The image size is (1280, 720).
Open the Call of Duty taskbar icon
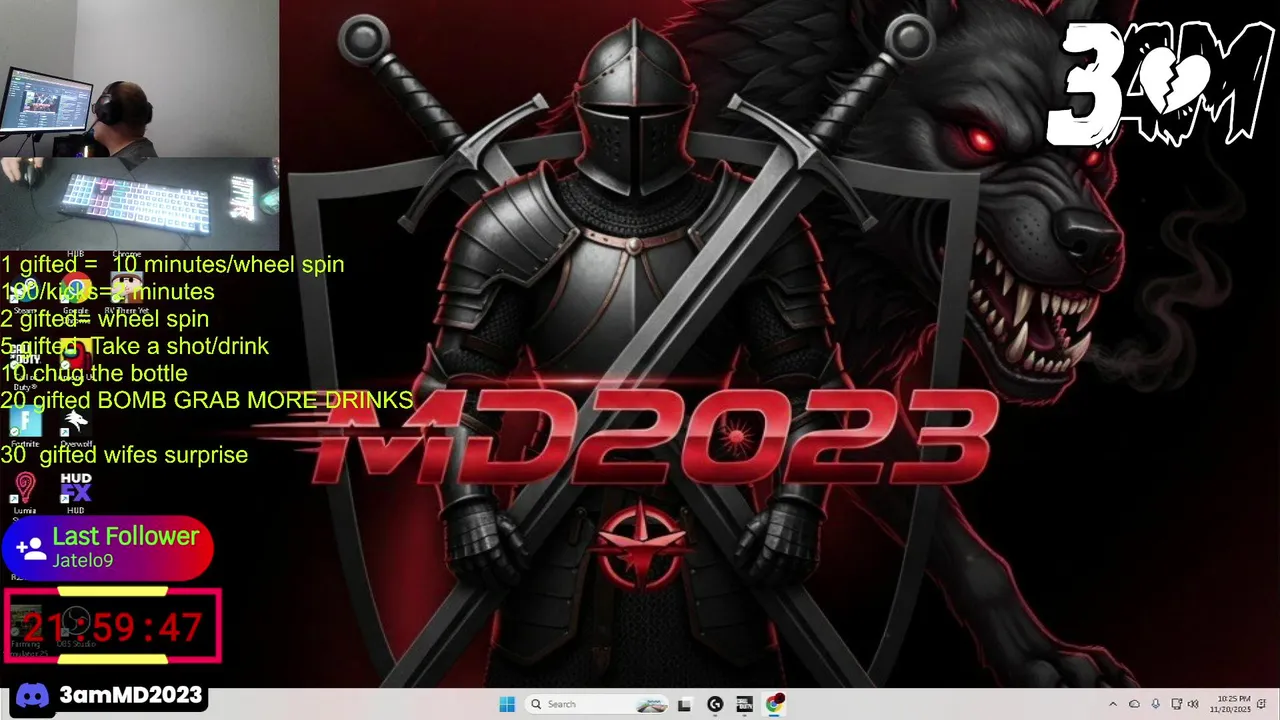(x=745, y=704)
